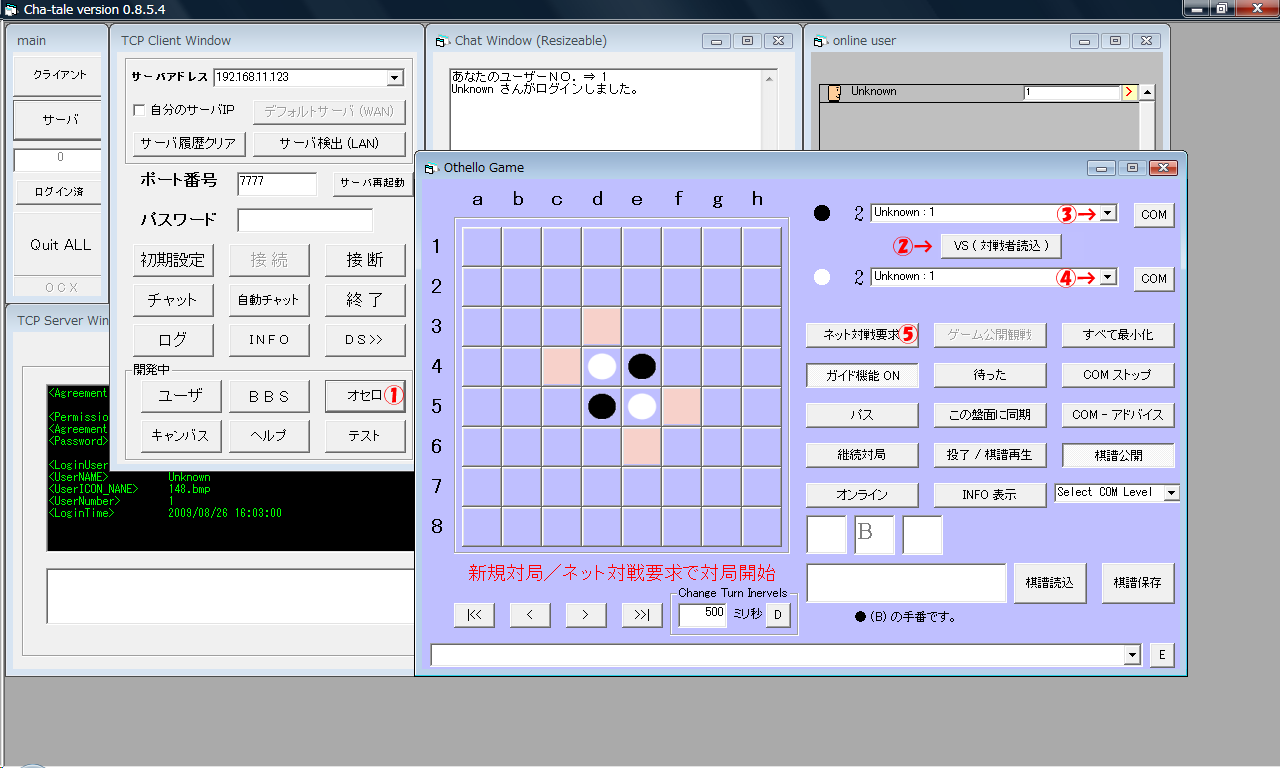Jump to last move with >>| button

pyautogui.click(x=641, y=615)
